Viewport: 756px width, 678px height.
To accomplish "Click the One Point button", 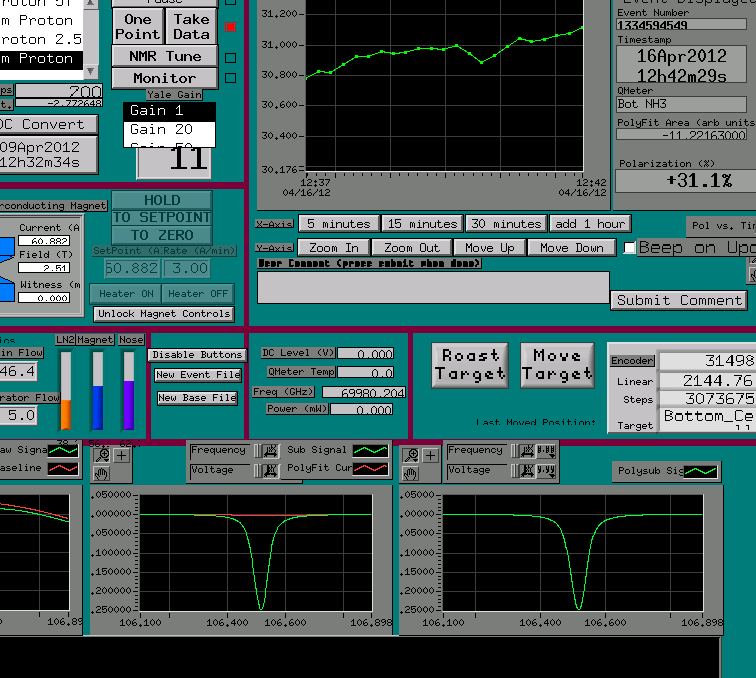I will [x=137, y=27].
